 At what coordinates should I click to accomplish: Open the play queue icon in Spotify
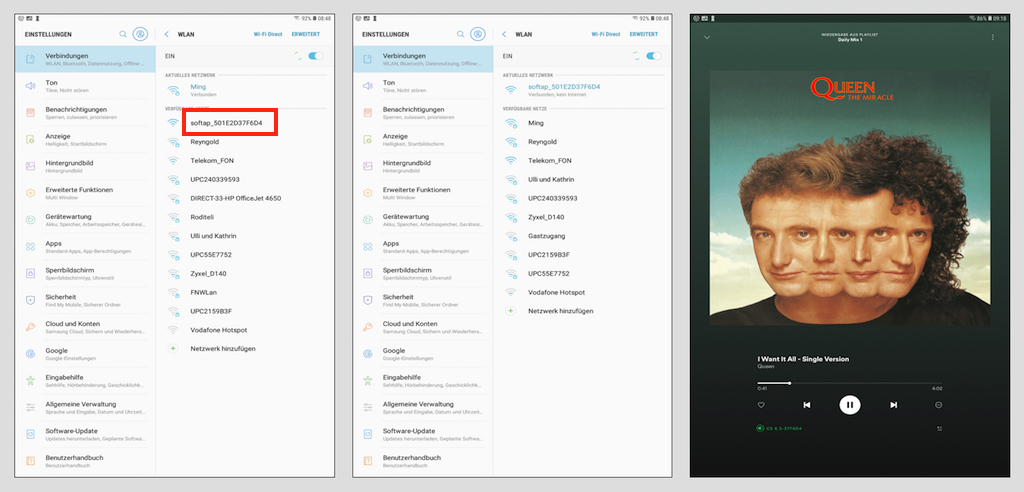pos(939,429)
